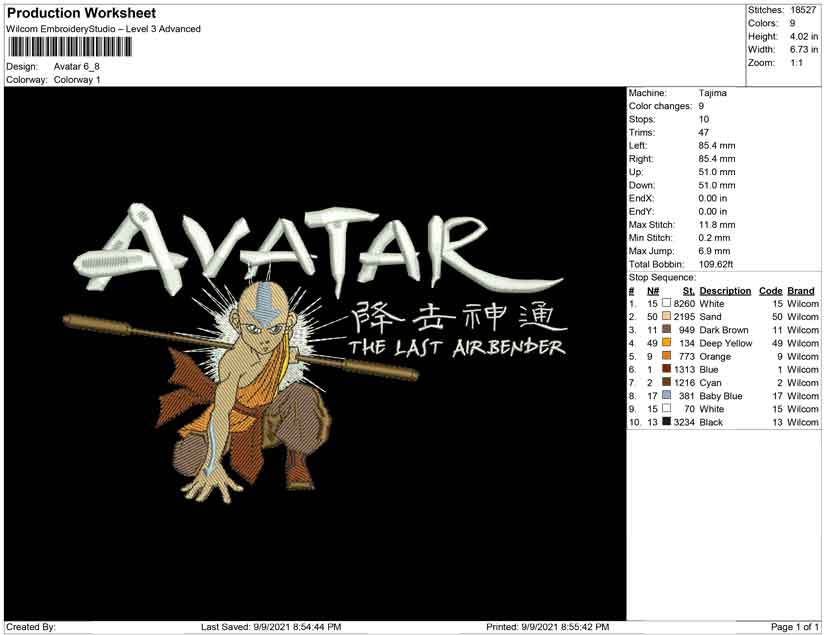
Task: Select the Blue row color swatch
Action: (667, 369)
